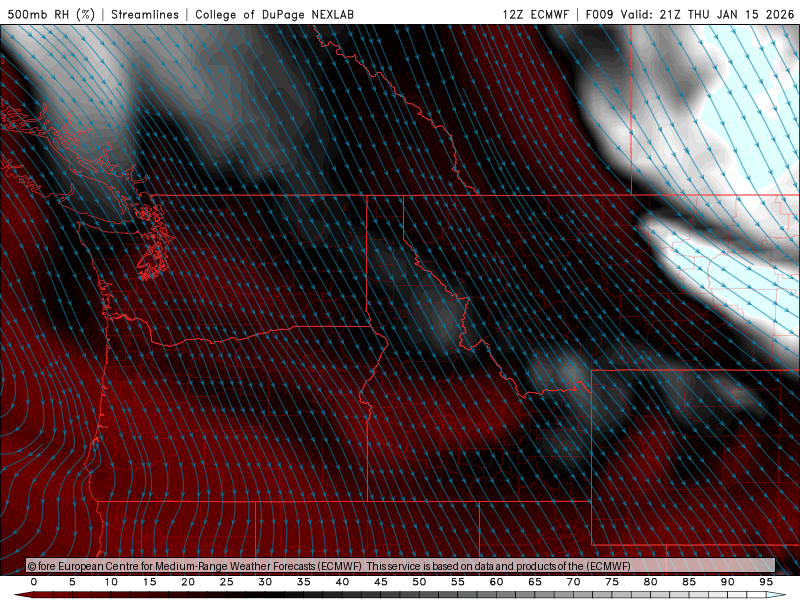The image size is (800, 600).
Task: Click the dark red low-humidity end of color bar
Action: [x=23, y=595]
